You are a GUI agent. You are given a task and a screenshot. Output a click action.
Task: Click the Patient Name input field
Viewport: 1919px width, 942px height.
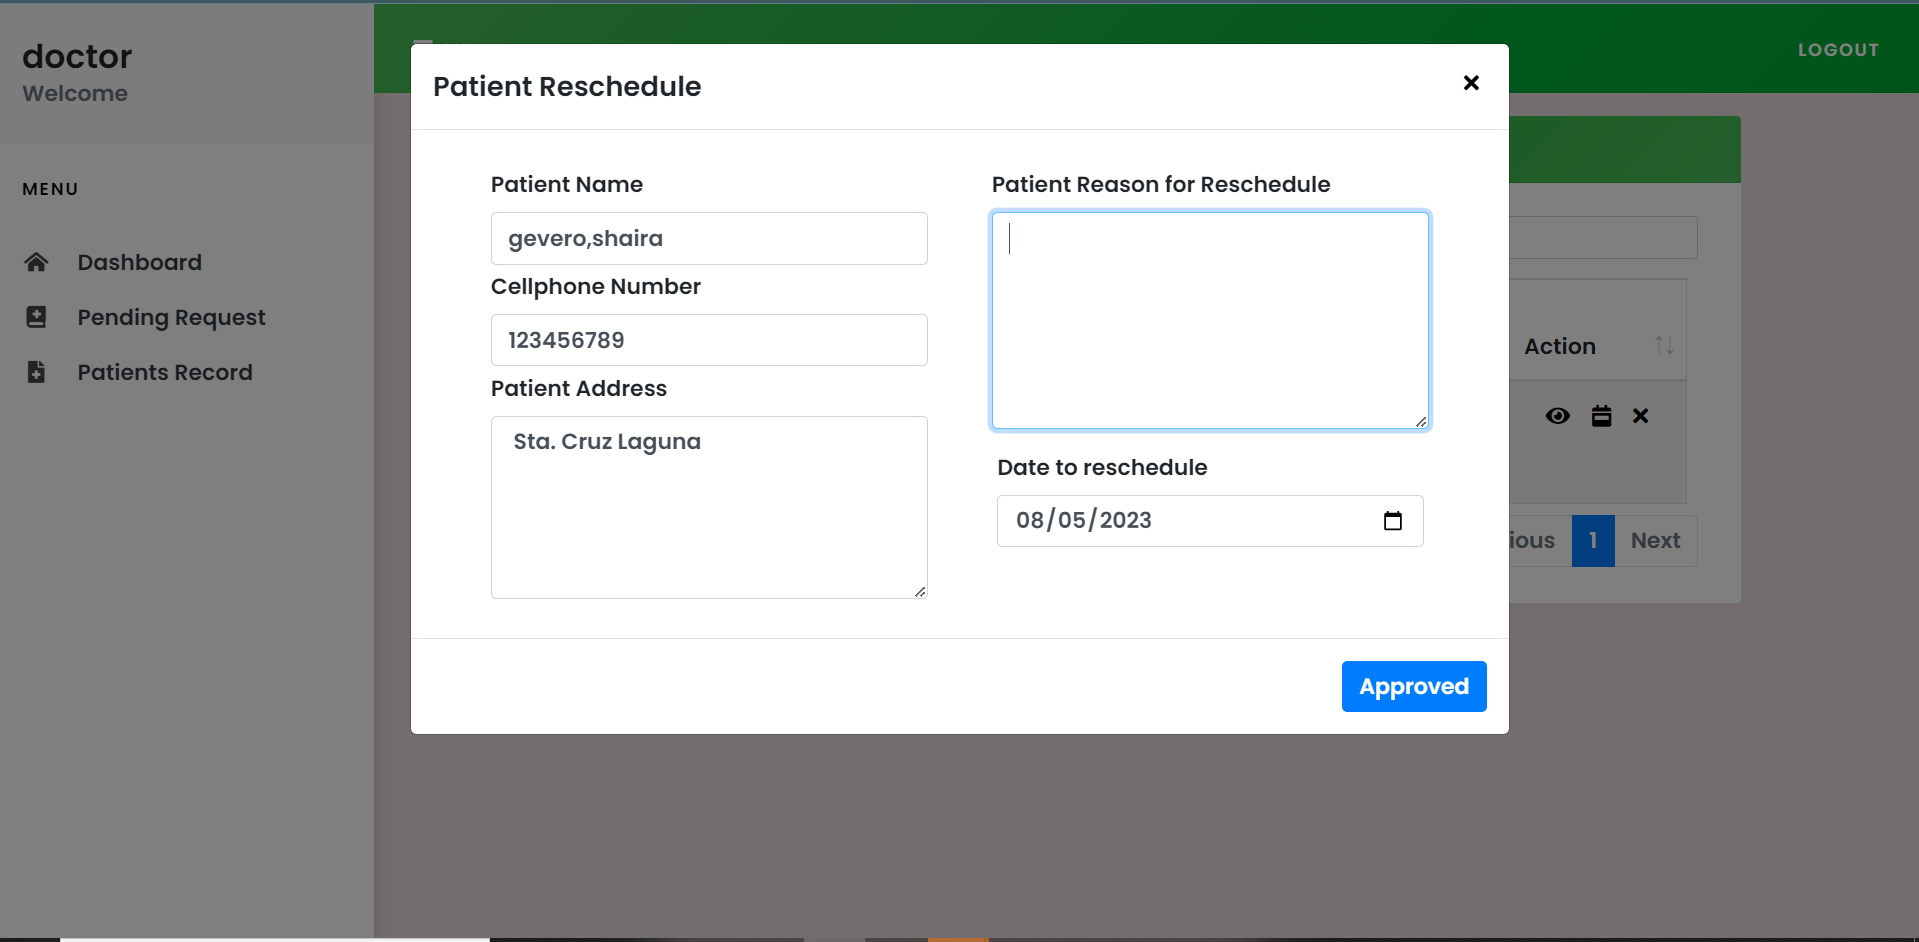[x=708, y=239]
